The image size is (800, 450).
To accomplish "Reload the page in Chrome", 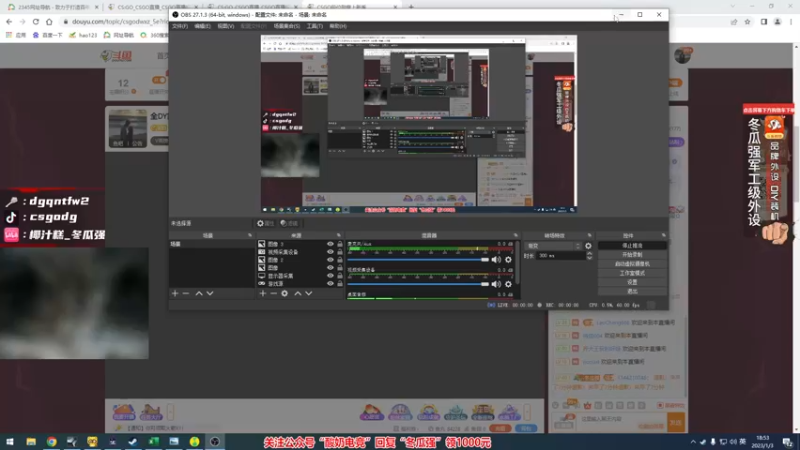I will [36, 22].
